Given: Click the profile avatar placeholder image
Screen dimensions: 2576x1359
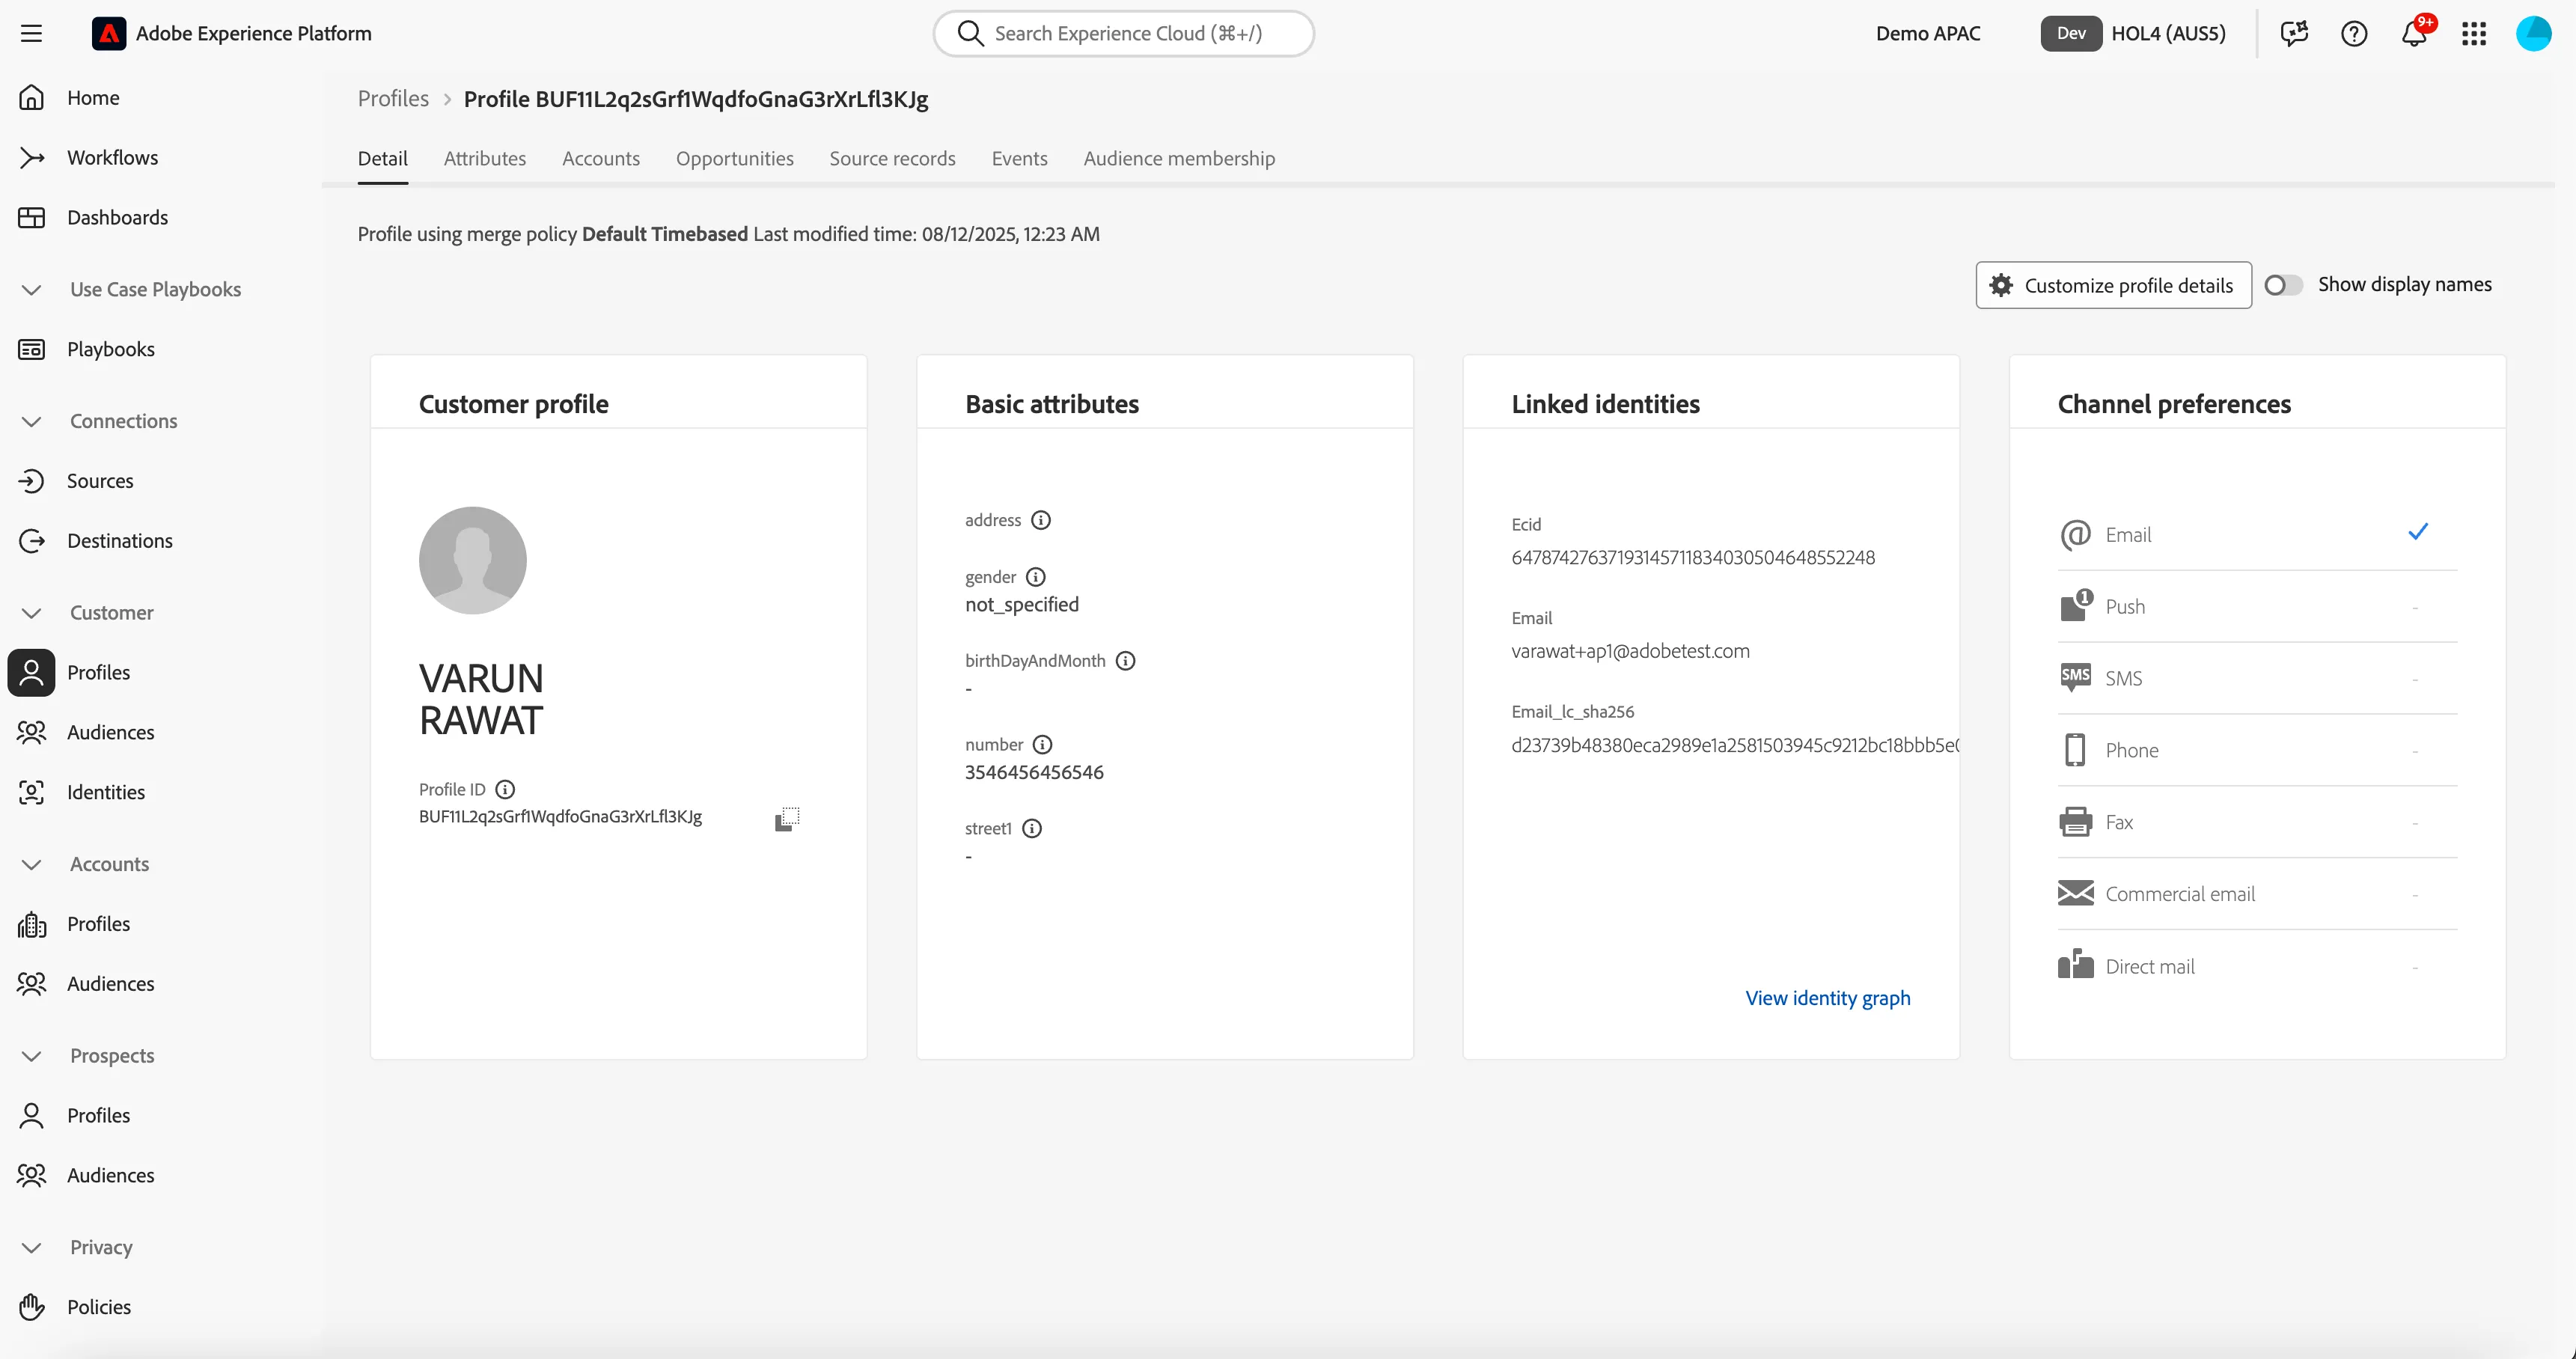Looking at the screenshot, I should (472, 560).
